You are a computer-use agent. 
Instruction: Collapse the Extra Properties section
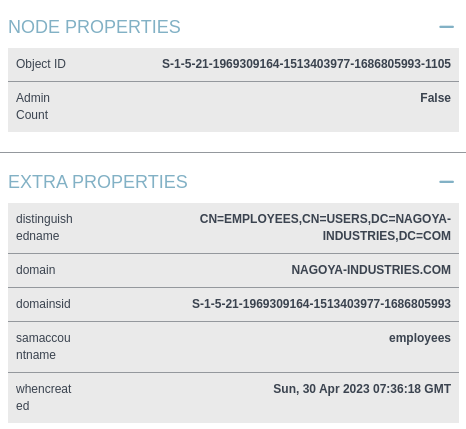tap(446, 182)
